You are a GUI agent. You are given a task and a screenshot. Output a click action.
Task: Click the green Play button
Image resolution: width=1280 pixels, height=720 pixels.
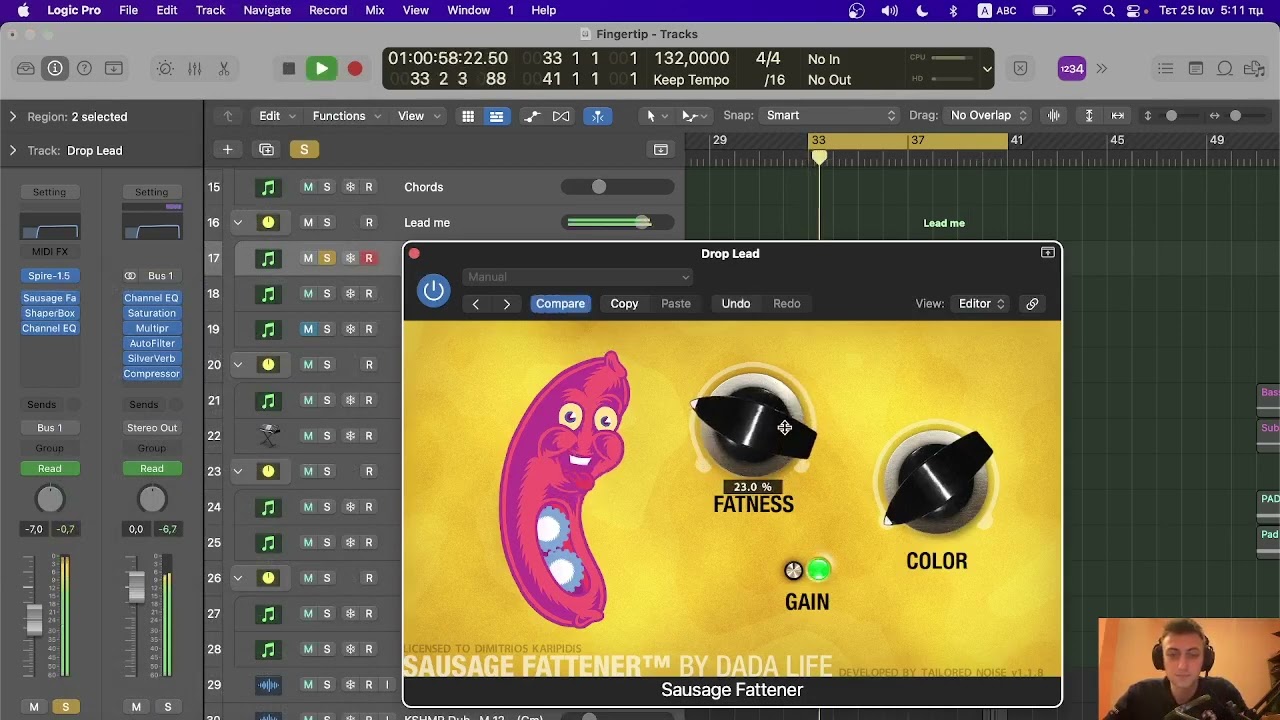click(321, 69)
